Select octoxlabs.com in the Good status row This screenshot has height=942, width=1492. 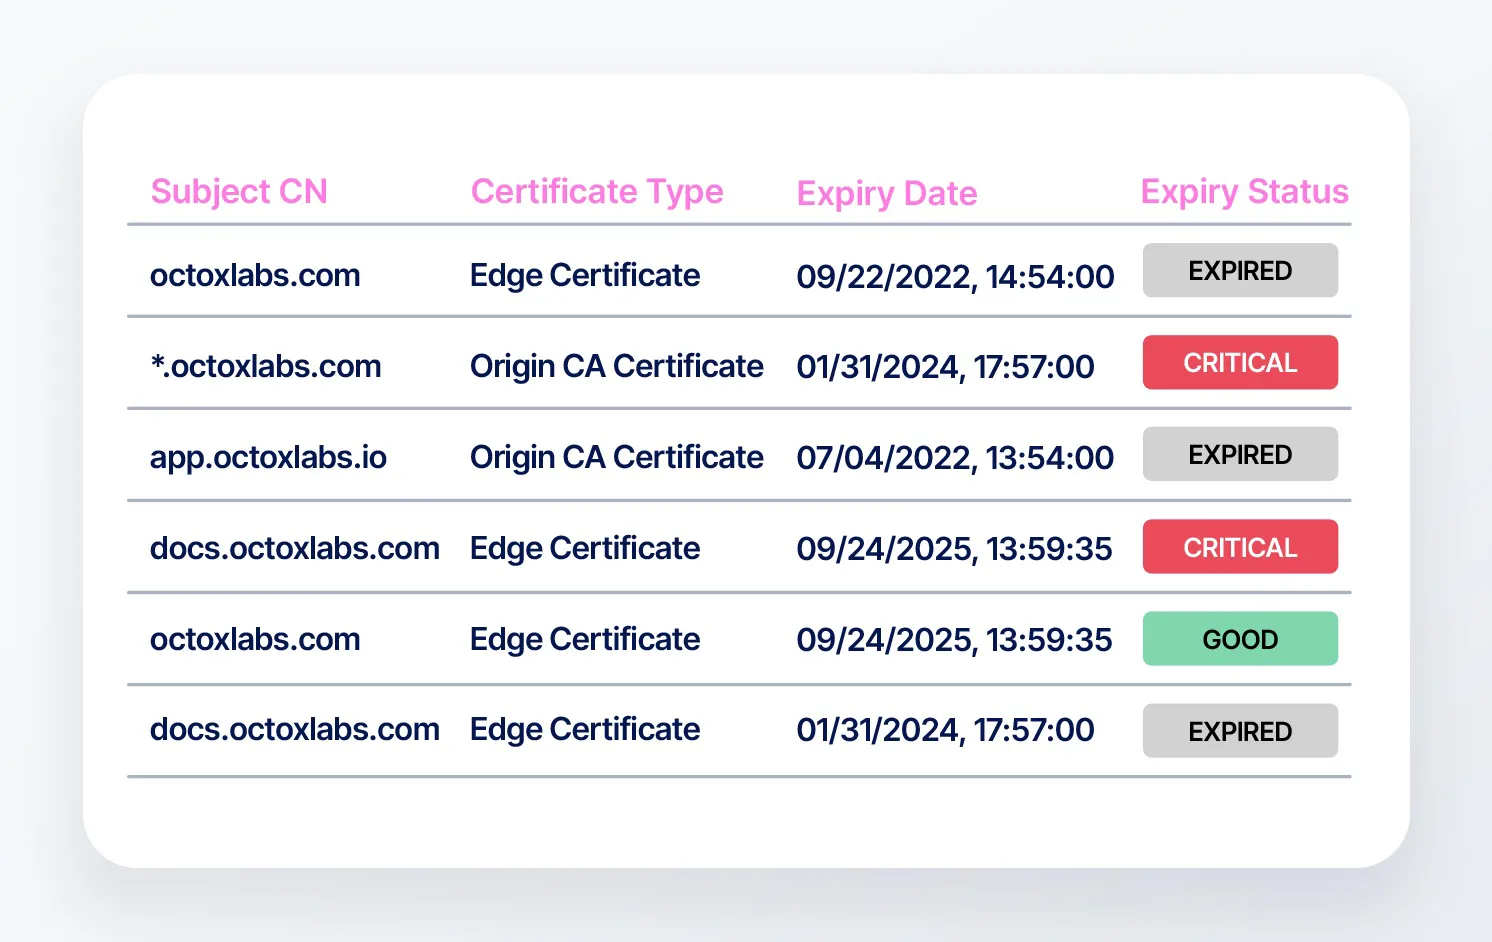255,639
